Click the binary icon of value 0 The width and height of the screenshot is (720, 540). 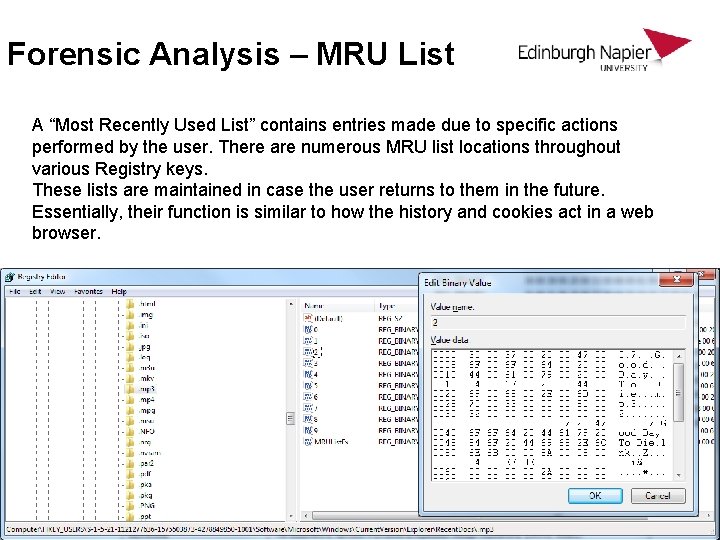308,329
